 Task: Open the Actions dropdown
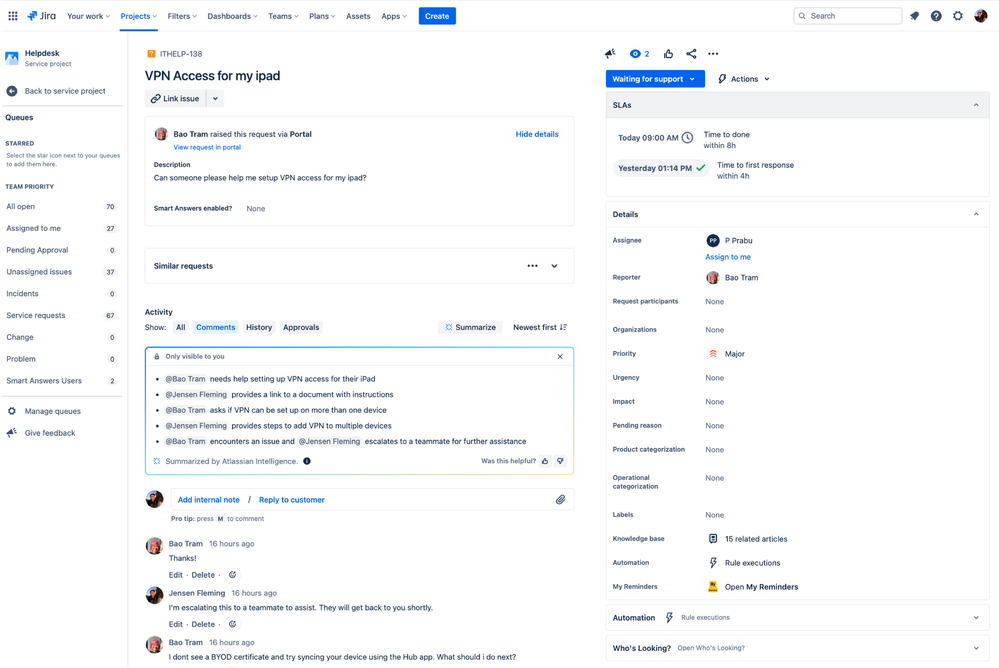pos(744,79)
